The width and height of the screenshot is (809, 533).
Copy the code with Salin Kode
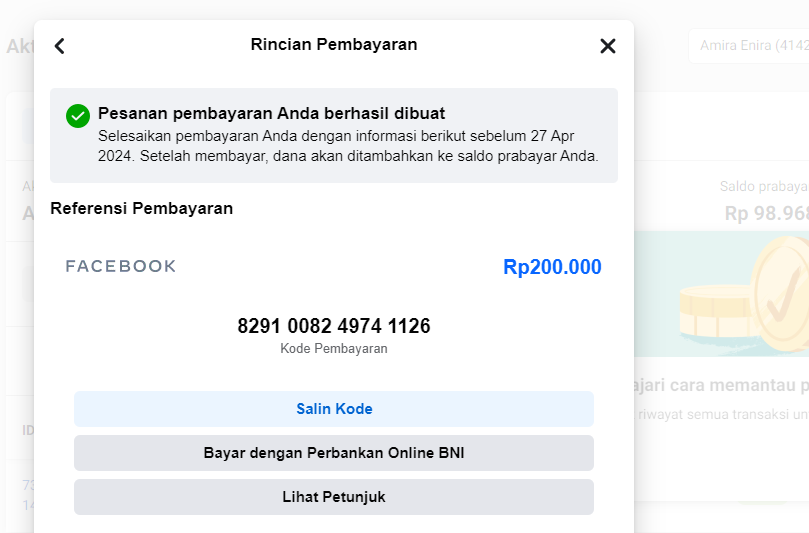[x=334, y=409]
